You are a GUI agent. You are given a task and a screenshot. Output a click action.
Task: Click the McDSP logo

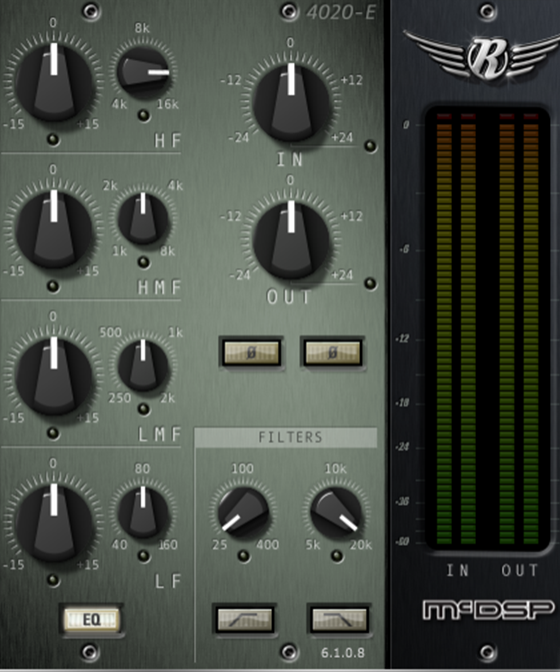coord(488,610)
